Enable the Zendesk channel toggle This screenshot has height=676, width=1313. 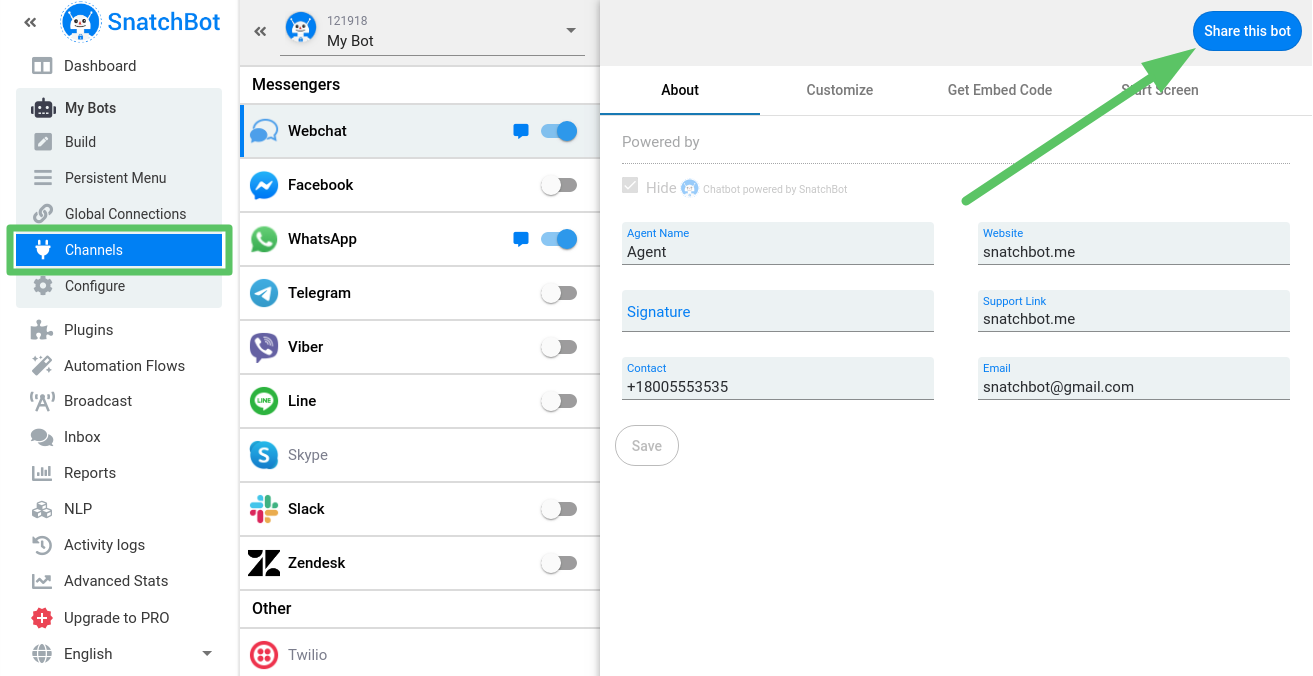pyautogui.click(x=559, y=563)
